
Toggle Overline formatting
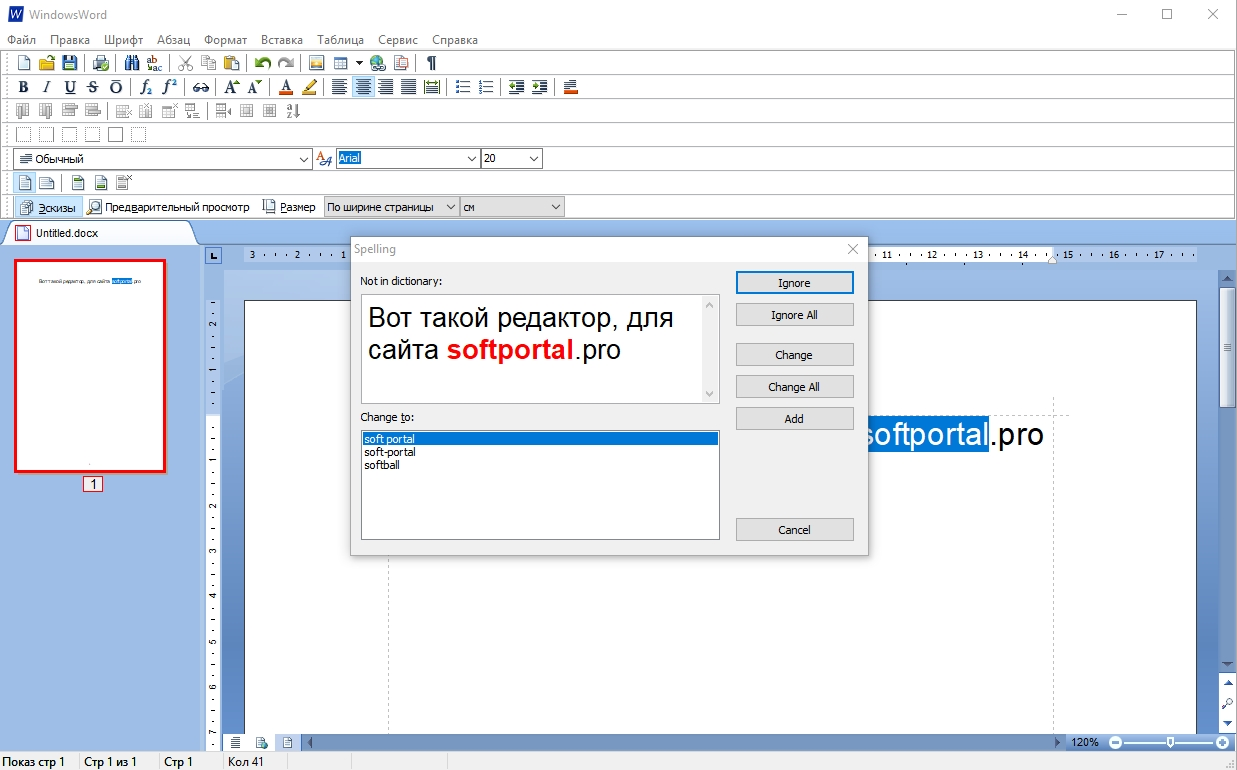[x=116, y=87]
